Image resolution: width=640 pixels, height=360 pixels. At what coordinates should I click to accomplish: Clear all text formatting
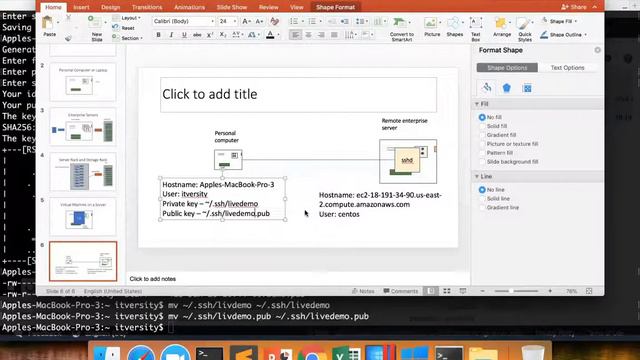(x=275, y=21)
